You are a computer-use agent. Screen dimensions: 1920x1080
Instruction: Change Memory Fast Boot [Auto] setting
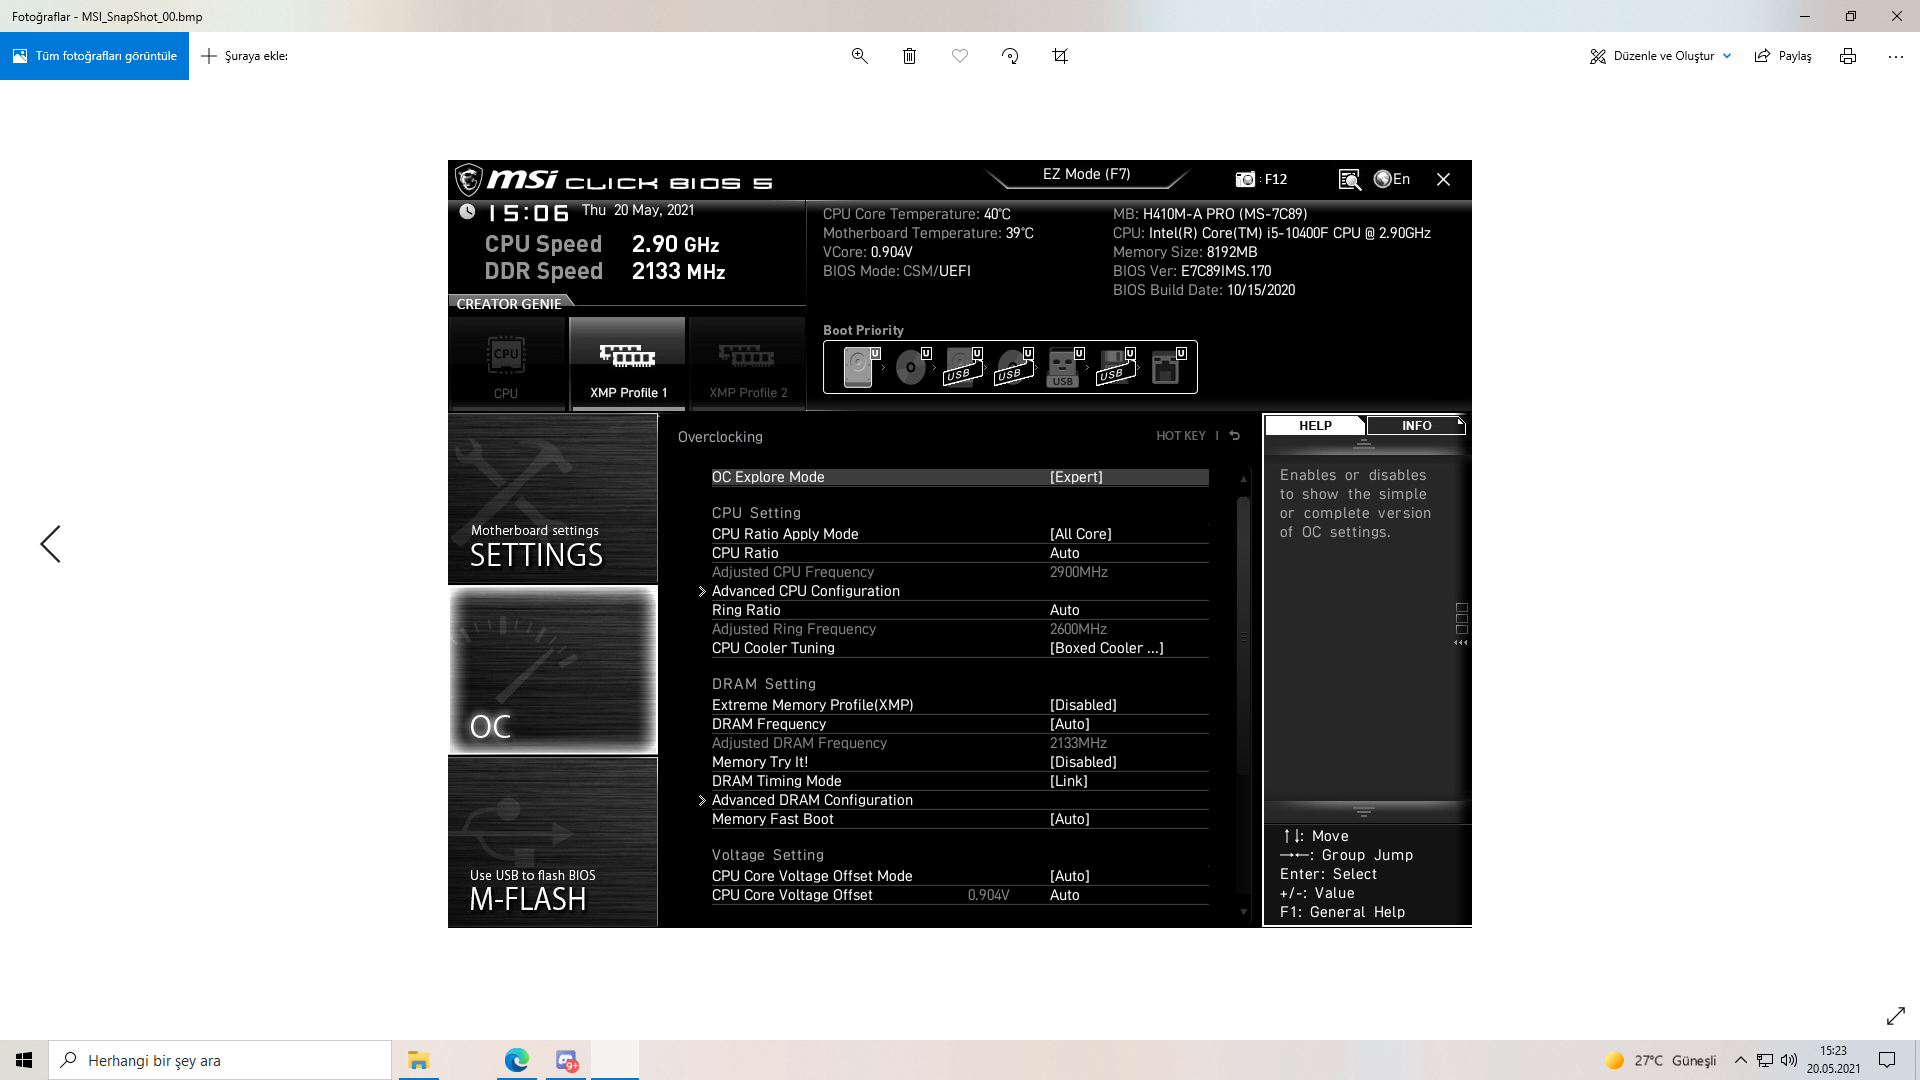click(960, 819)
